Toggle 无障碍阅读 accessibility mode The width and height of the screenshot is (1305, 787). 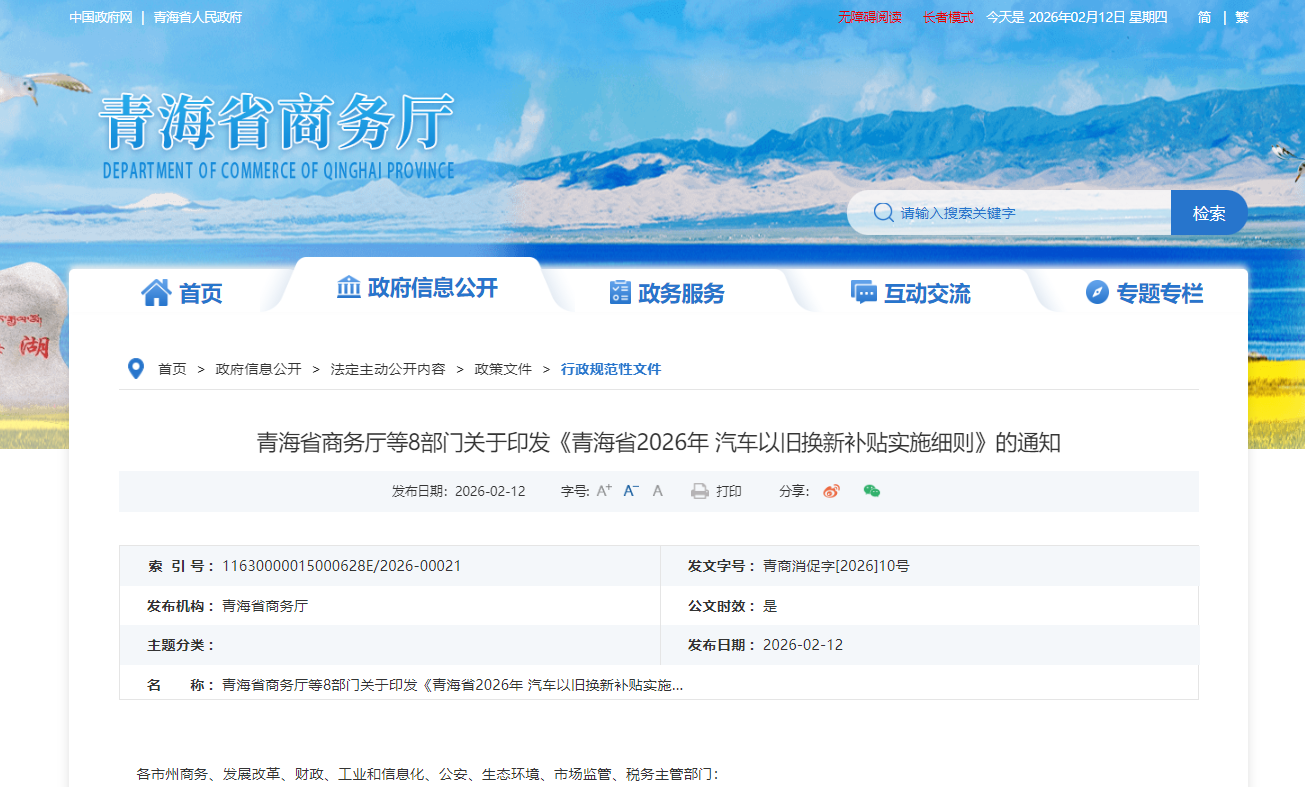[x=869, y=17]
